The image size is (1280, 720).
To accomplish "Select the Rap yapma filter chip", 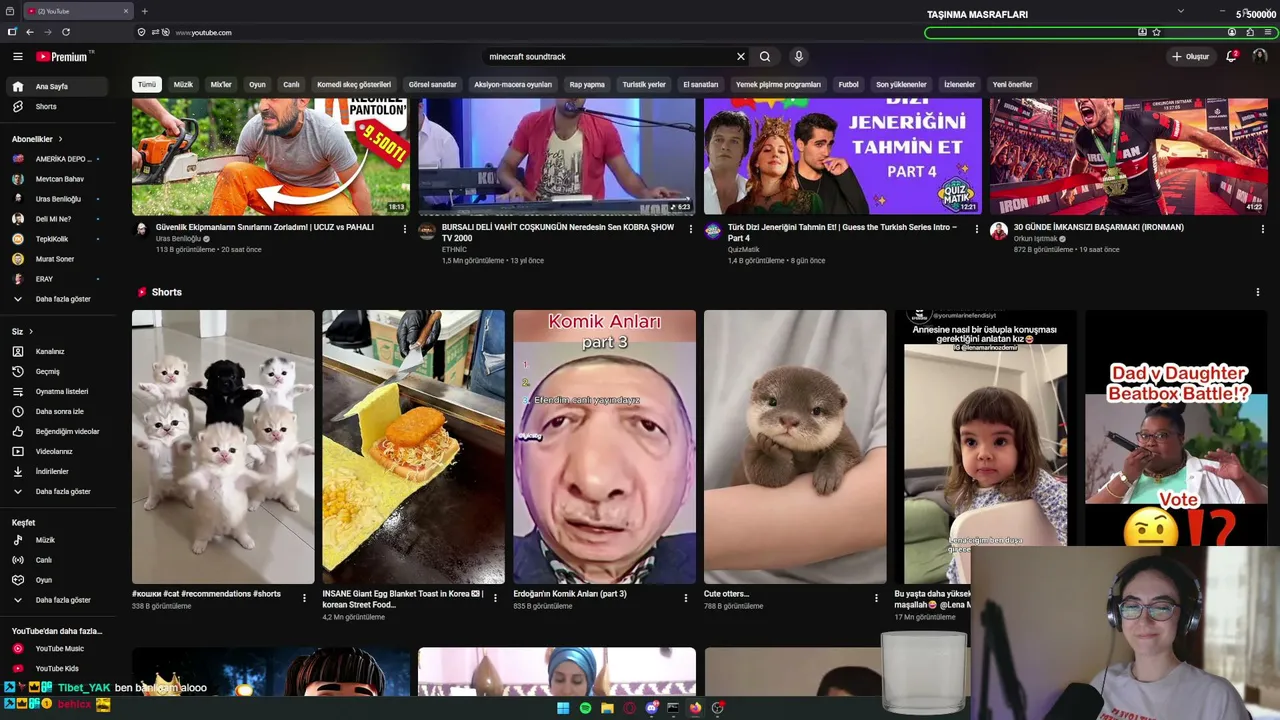I will click(587, 85).
